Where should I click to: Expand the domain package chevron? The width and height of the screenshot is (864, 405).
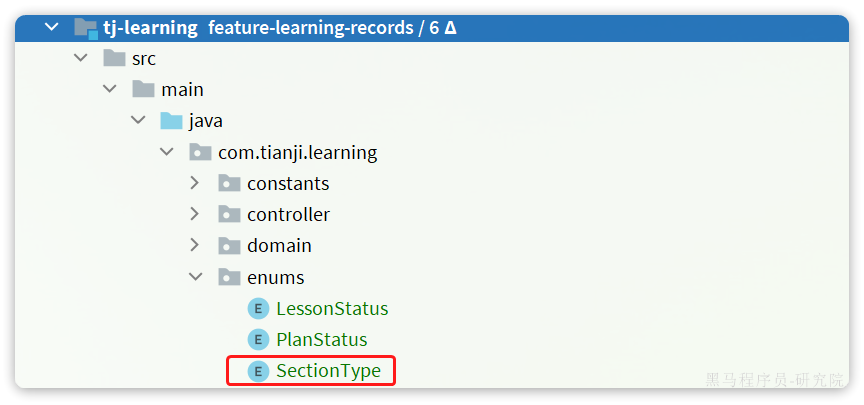pyautogui.click(x=195, y=245)
